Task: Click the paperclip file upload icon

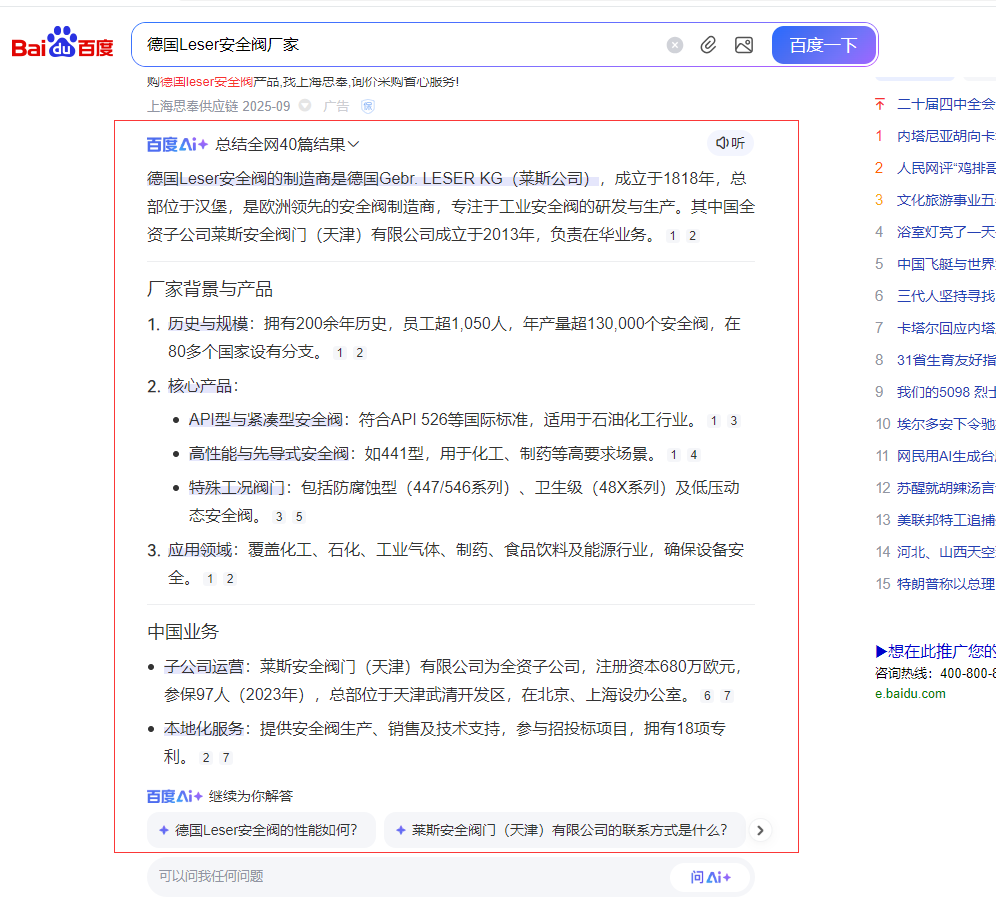Action: pyautogui.click(x=708, y=45)
